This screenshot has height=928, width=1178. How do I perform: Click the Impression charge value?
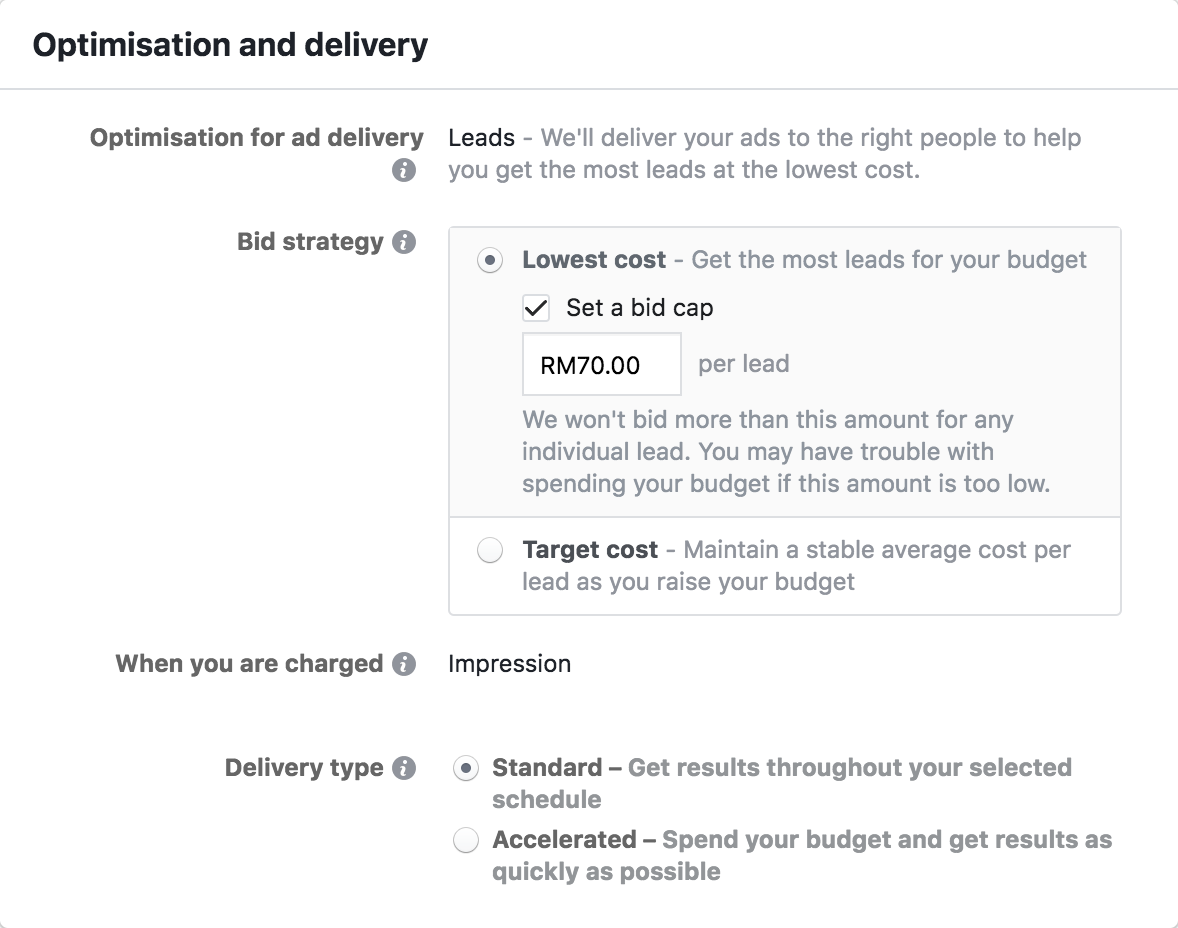coord(509,664)
